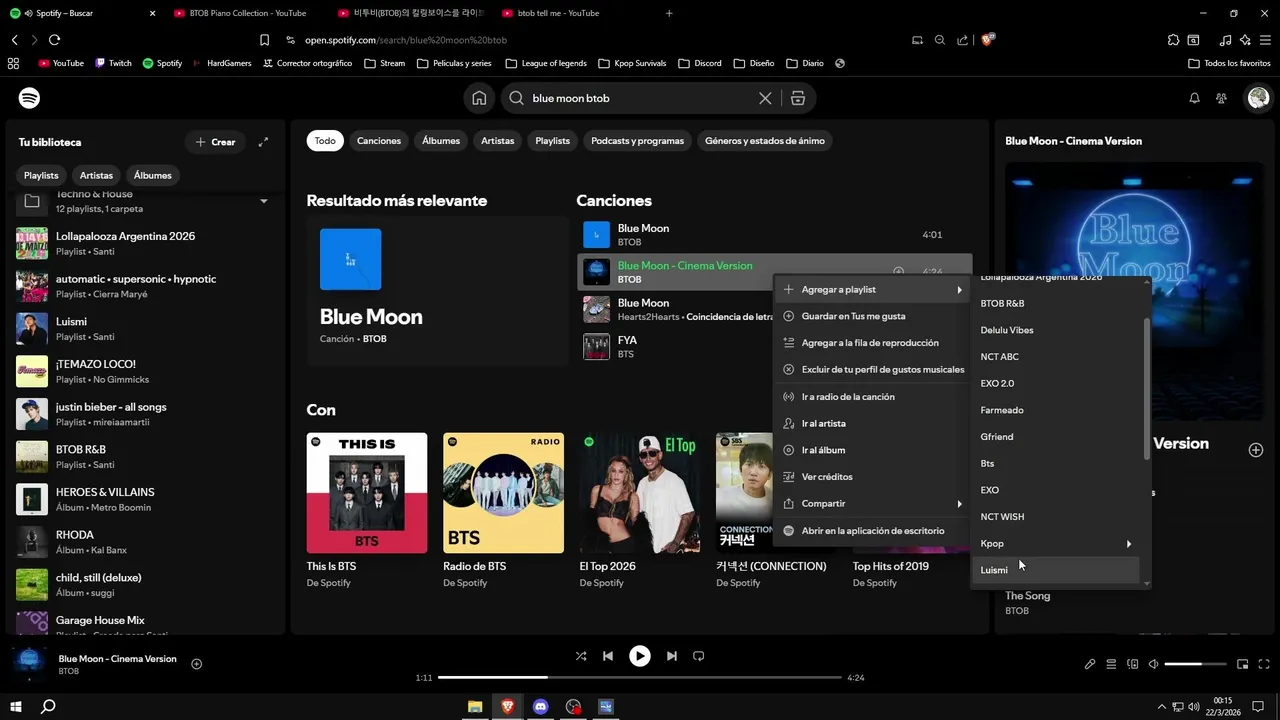Image resolution: width=1280 pixels, height=720 pixels.
Task: Click the Spotify logo in header
Action: click(x=29, y=98)
